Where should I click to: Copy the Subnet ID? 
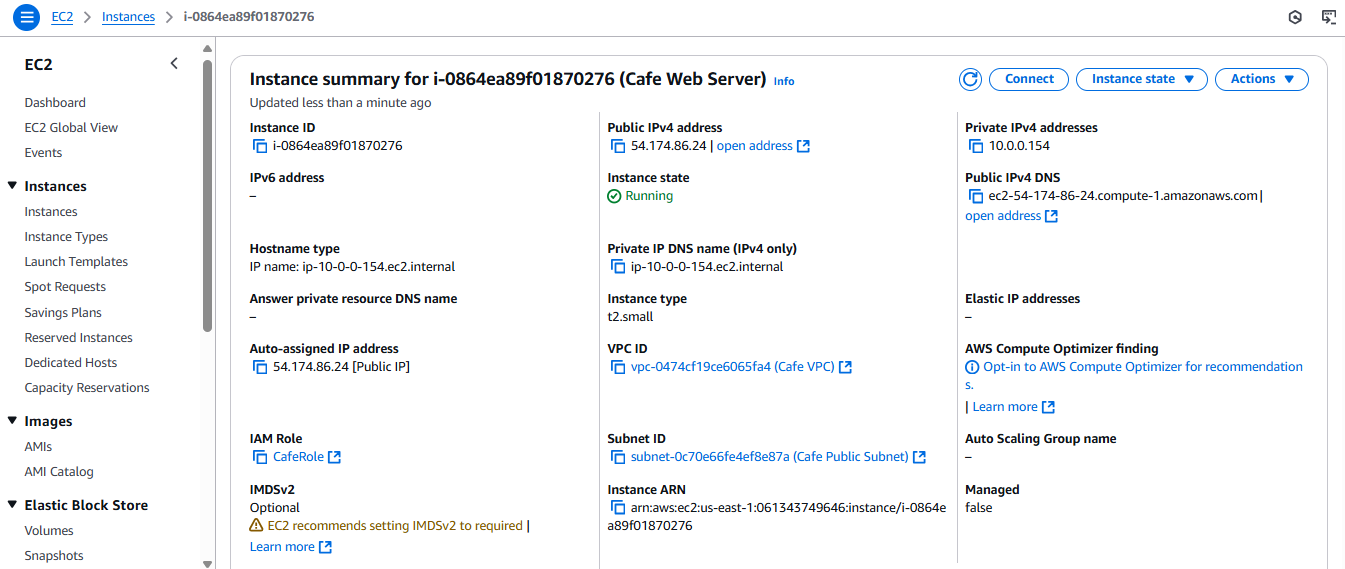(618, 457)
